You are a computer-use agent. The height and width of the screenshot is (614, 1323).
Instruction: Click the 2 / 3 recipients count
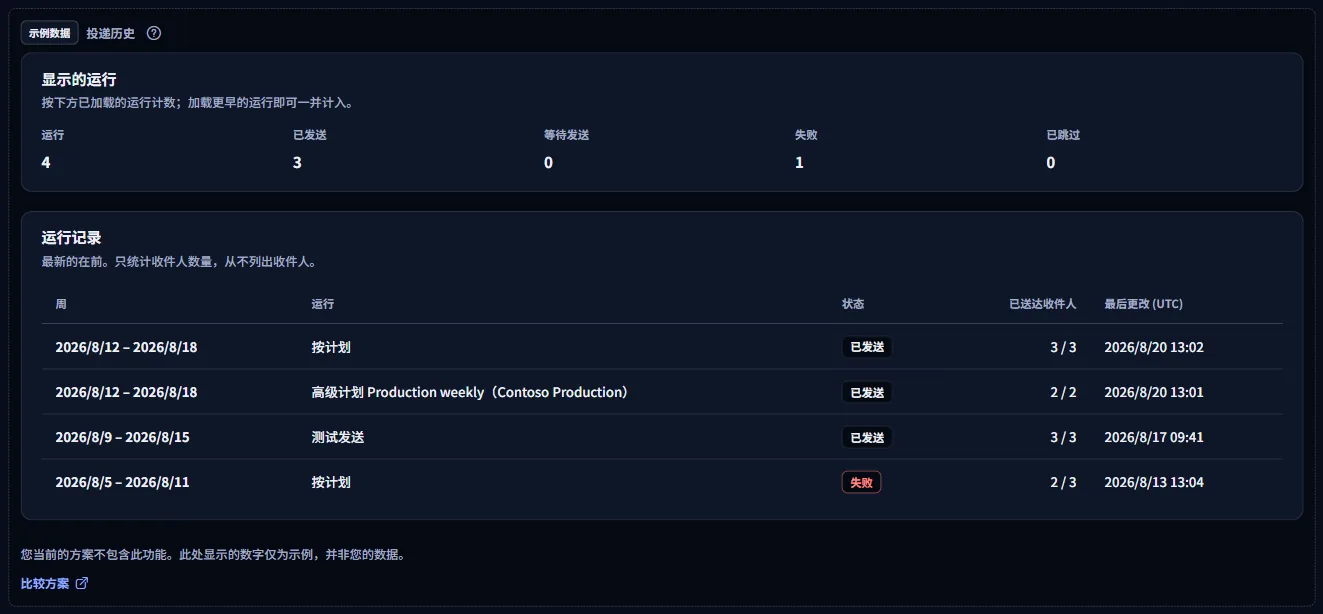[x=1063, y=482]
